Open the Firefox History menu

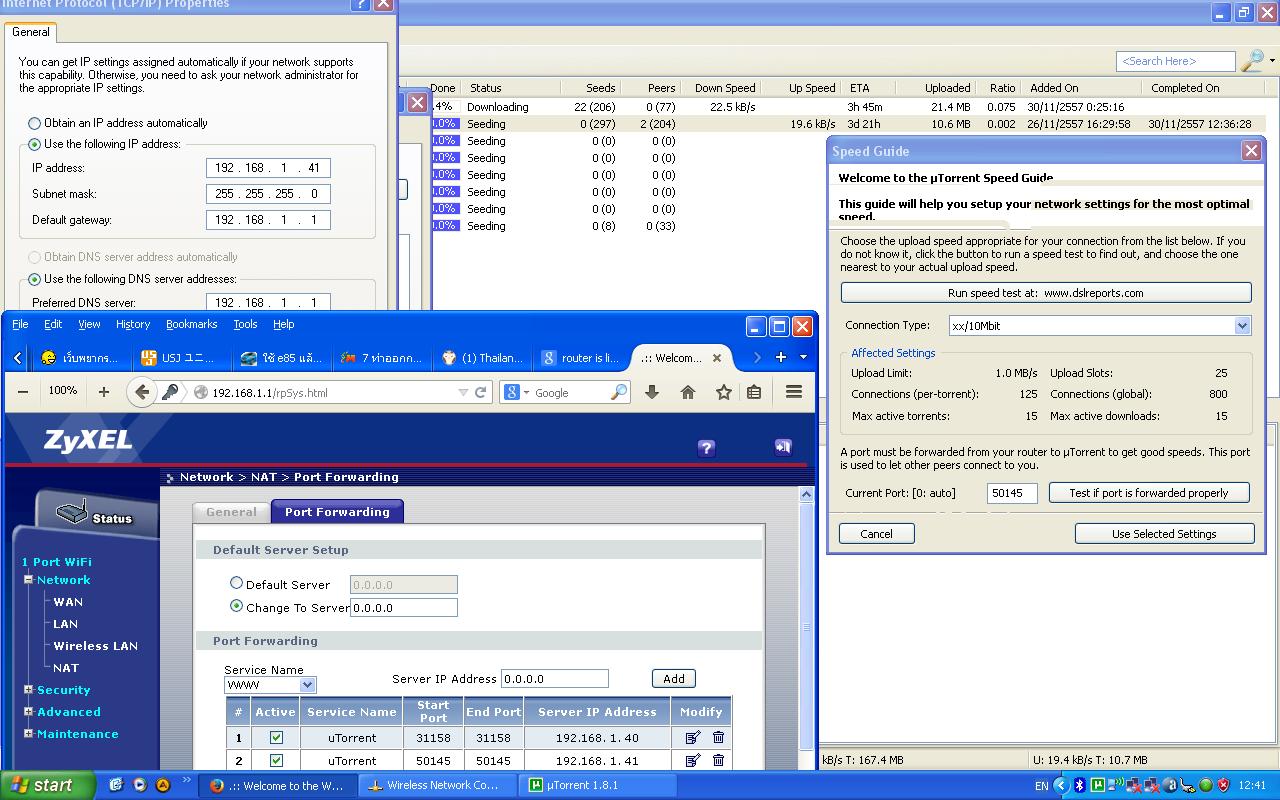pos(132,324)
